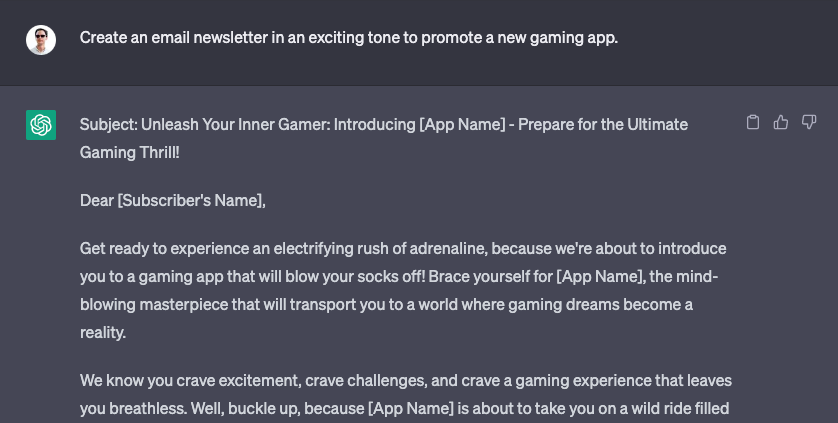Click the word 'reality.' ending the paragraph

[103, 332]
